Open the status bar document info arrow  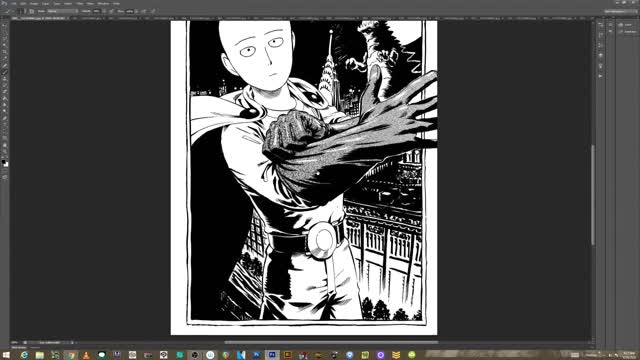pyautogui.click(x=72, y=342)
